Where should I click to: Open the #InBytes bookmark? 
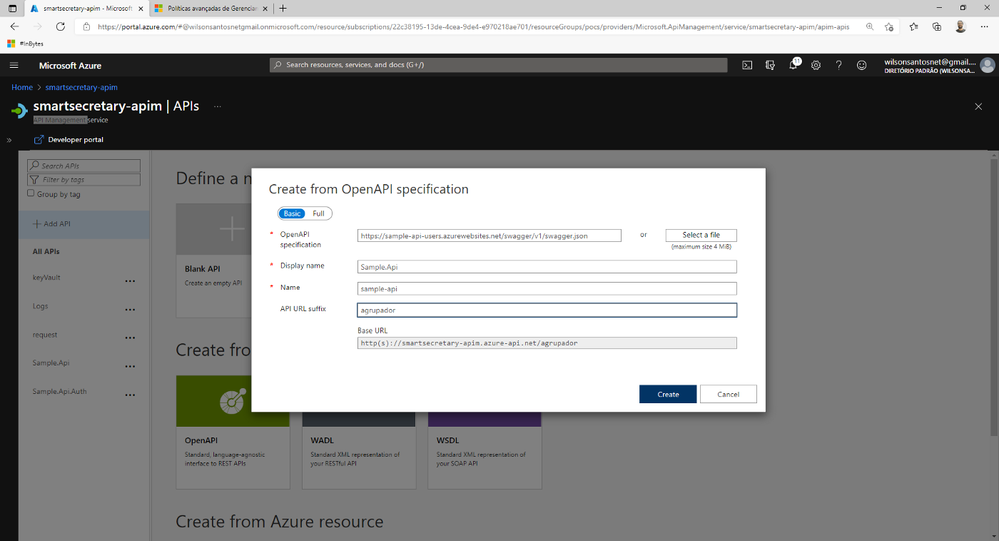25,44
